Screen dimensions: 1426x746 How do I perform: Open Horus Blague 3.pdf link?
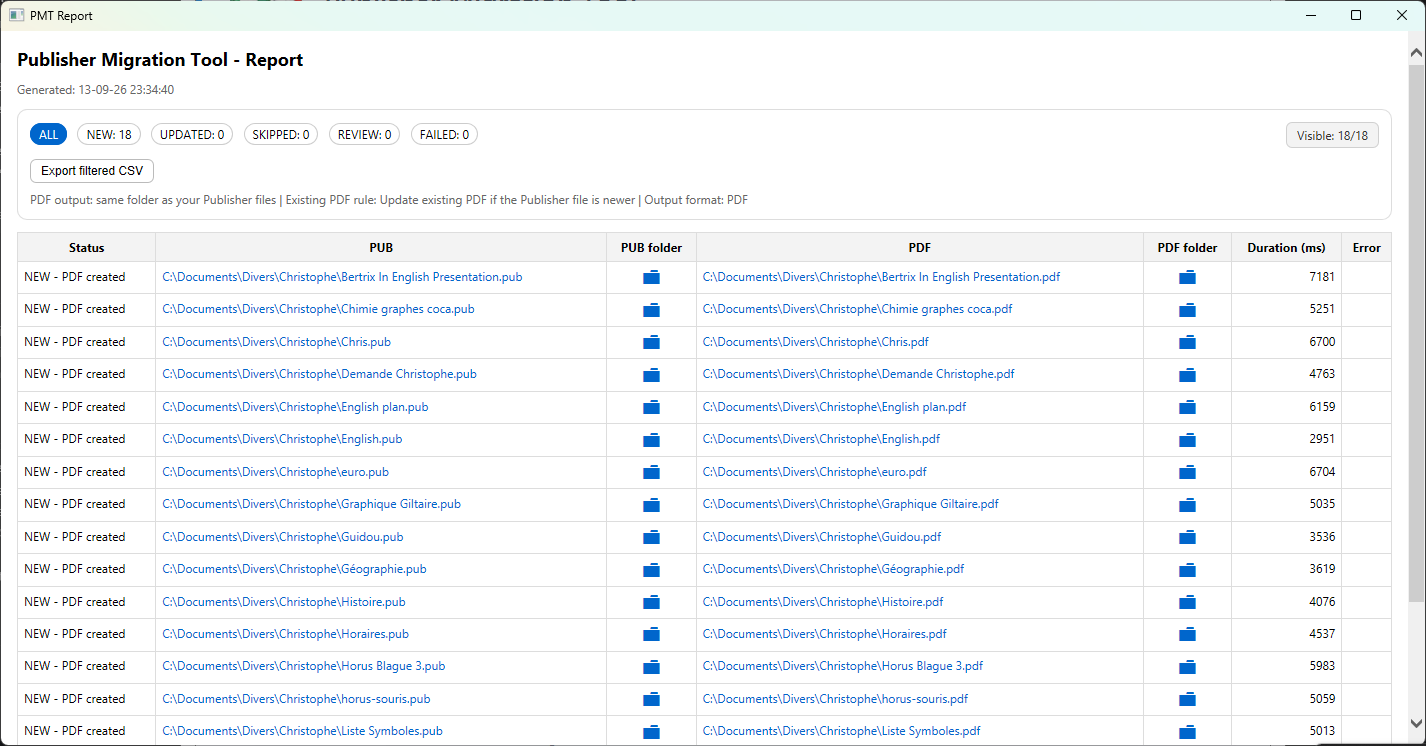(x=842, y=666)
